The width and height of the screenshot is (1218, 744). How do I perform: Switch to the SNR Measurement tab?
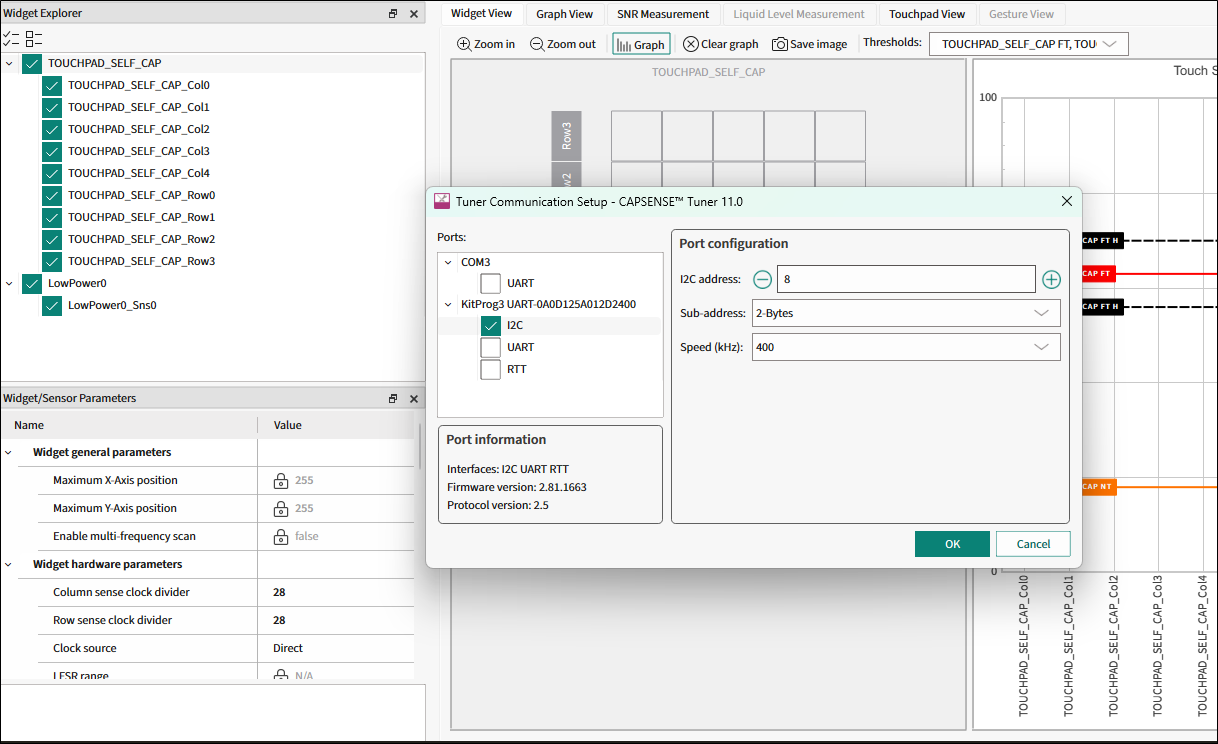(663, 14)
